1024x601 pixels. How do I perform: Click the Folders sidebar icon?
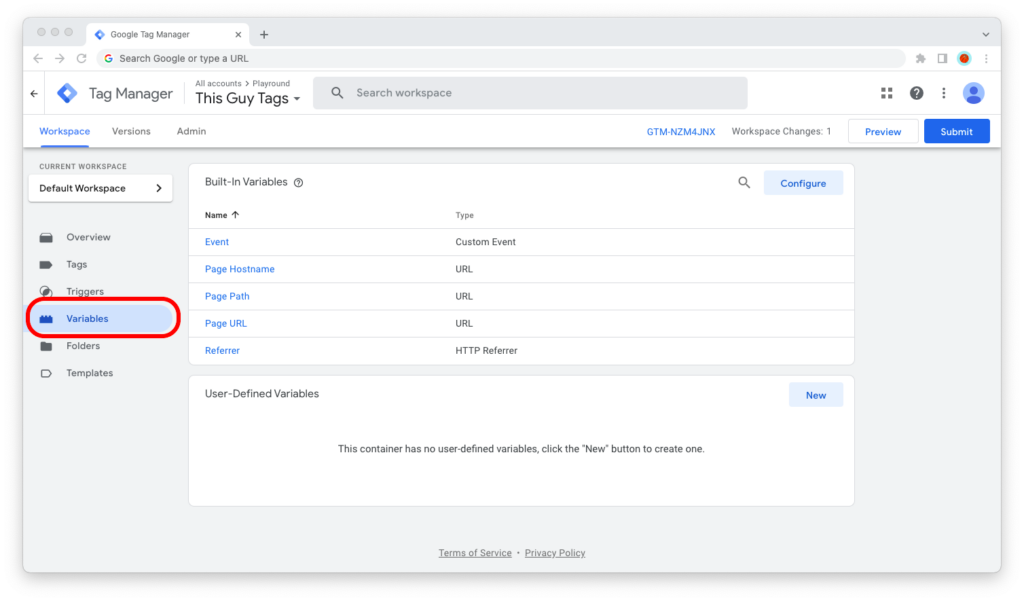[x=46, y=346]
